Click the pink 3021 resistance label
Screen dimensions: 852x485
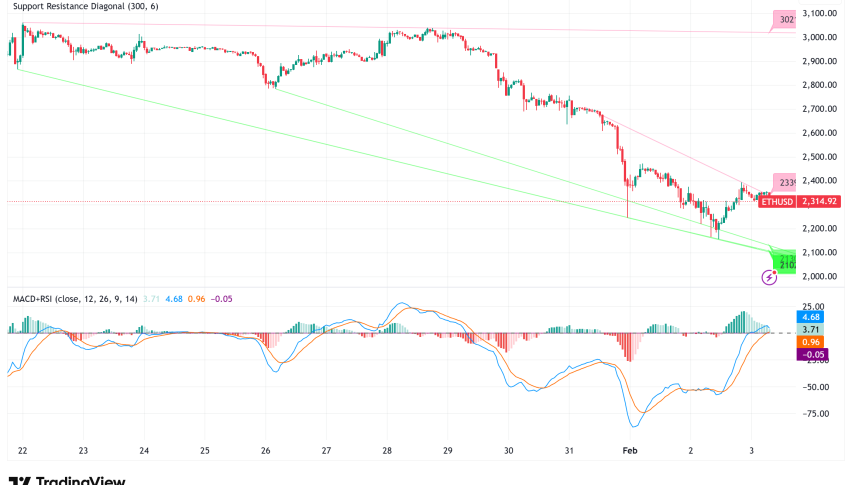tap(787, 19)
